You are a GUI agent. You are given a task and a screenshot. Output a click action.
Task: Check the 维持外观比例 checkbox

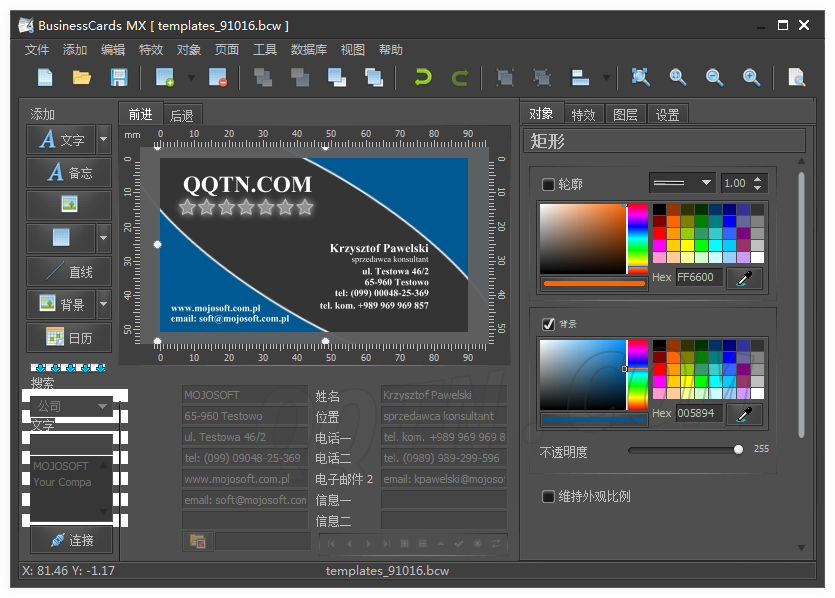click(x=548, y=496)
